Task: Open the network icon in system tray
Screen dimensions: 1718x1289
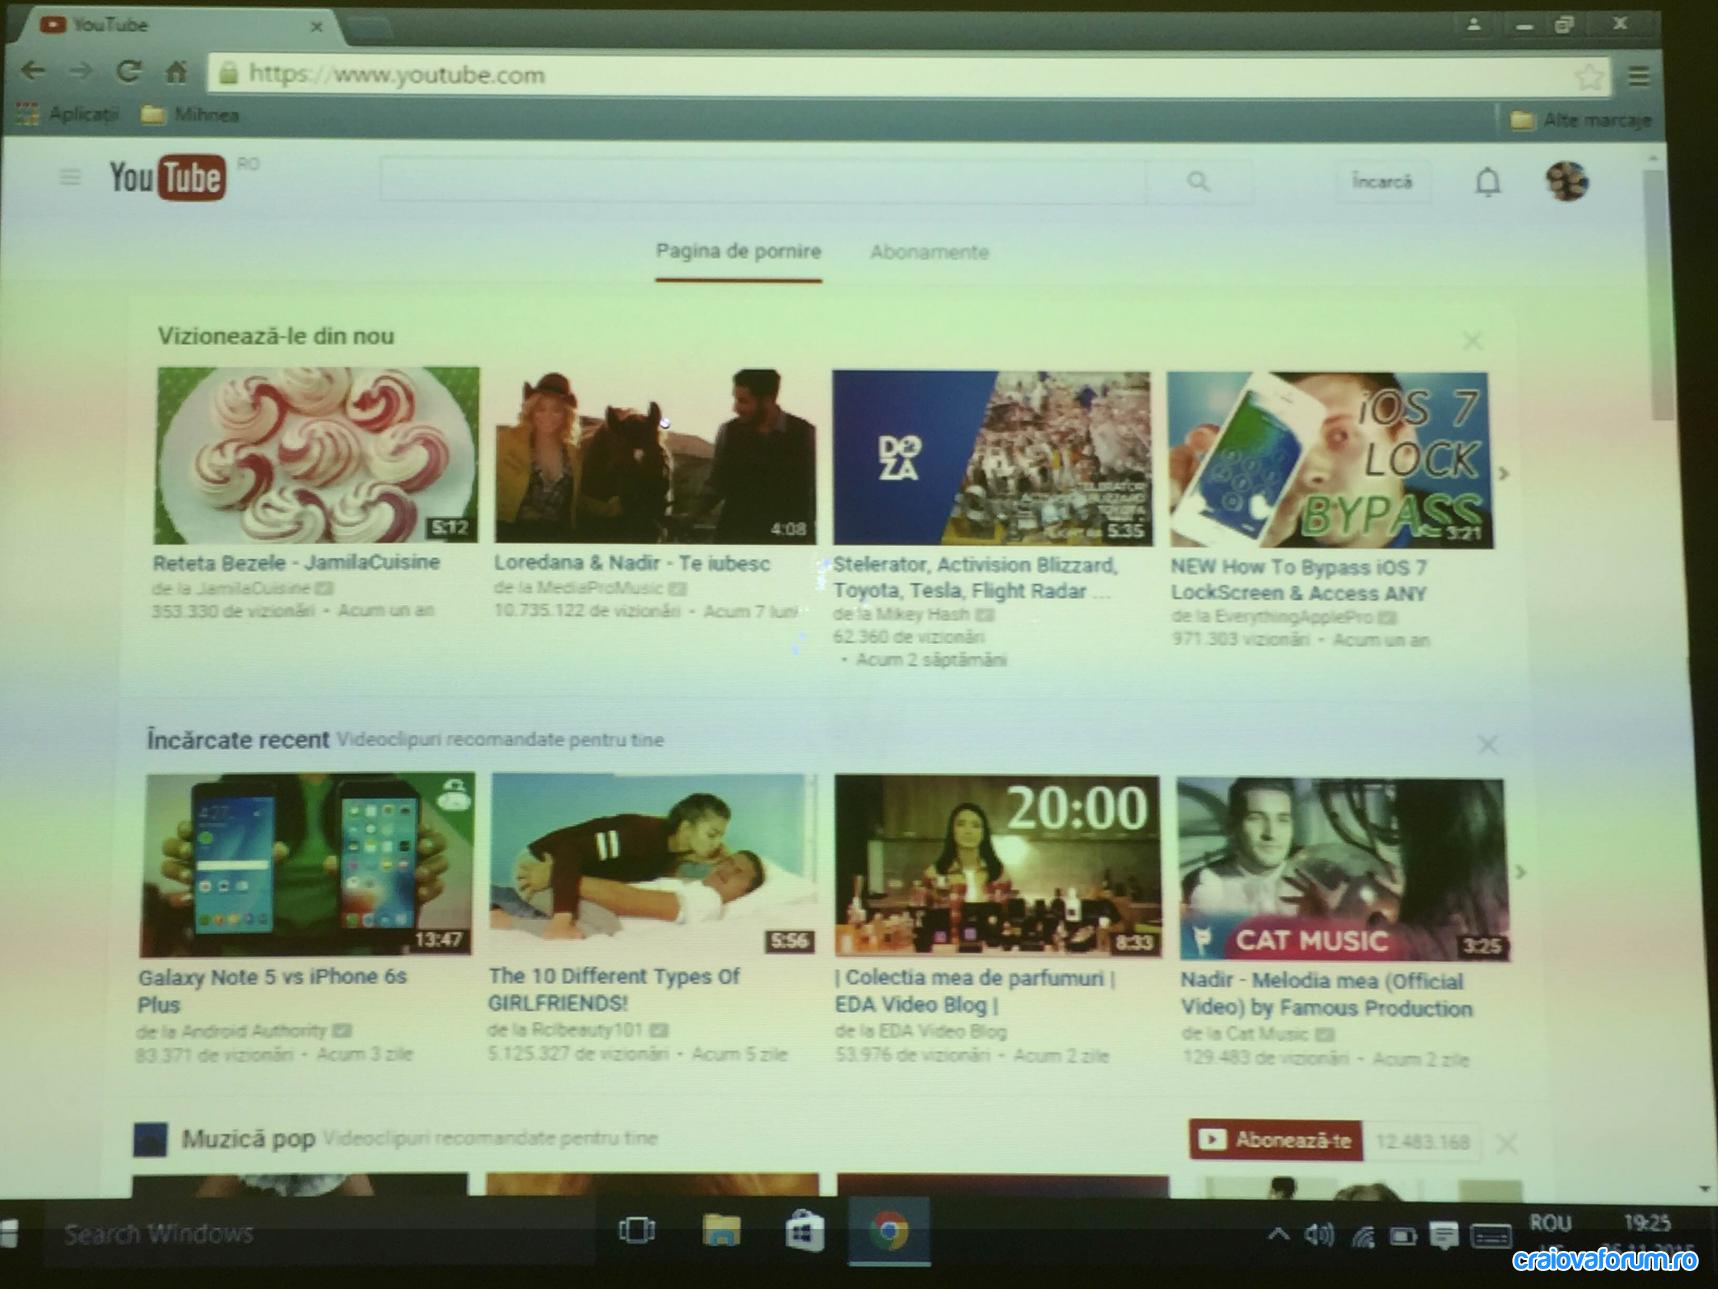Action: point(1362,1237)
